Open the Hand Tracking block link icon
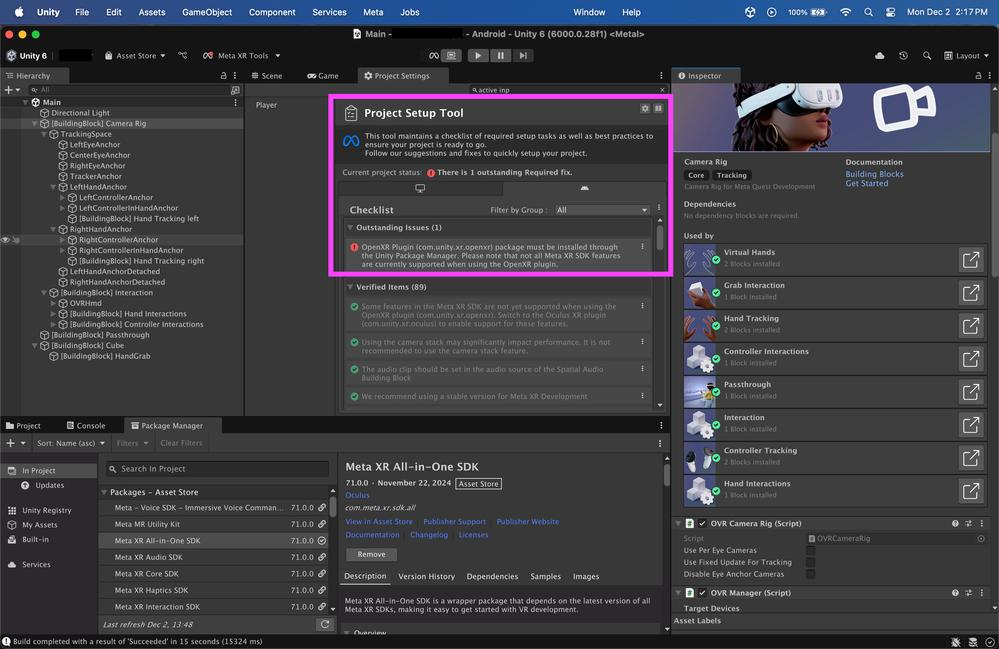Image resolution: width=999 pixels, height=649 pixels. click(970, 325)
